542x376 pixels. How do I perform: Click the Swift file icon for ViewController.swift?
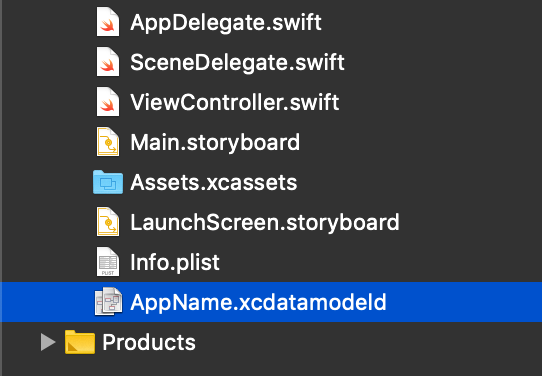coord(108,102)
